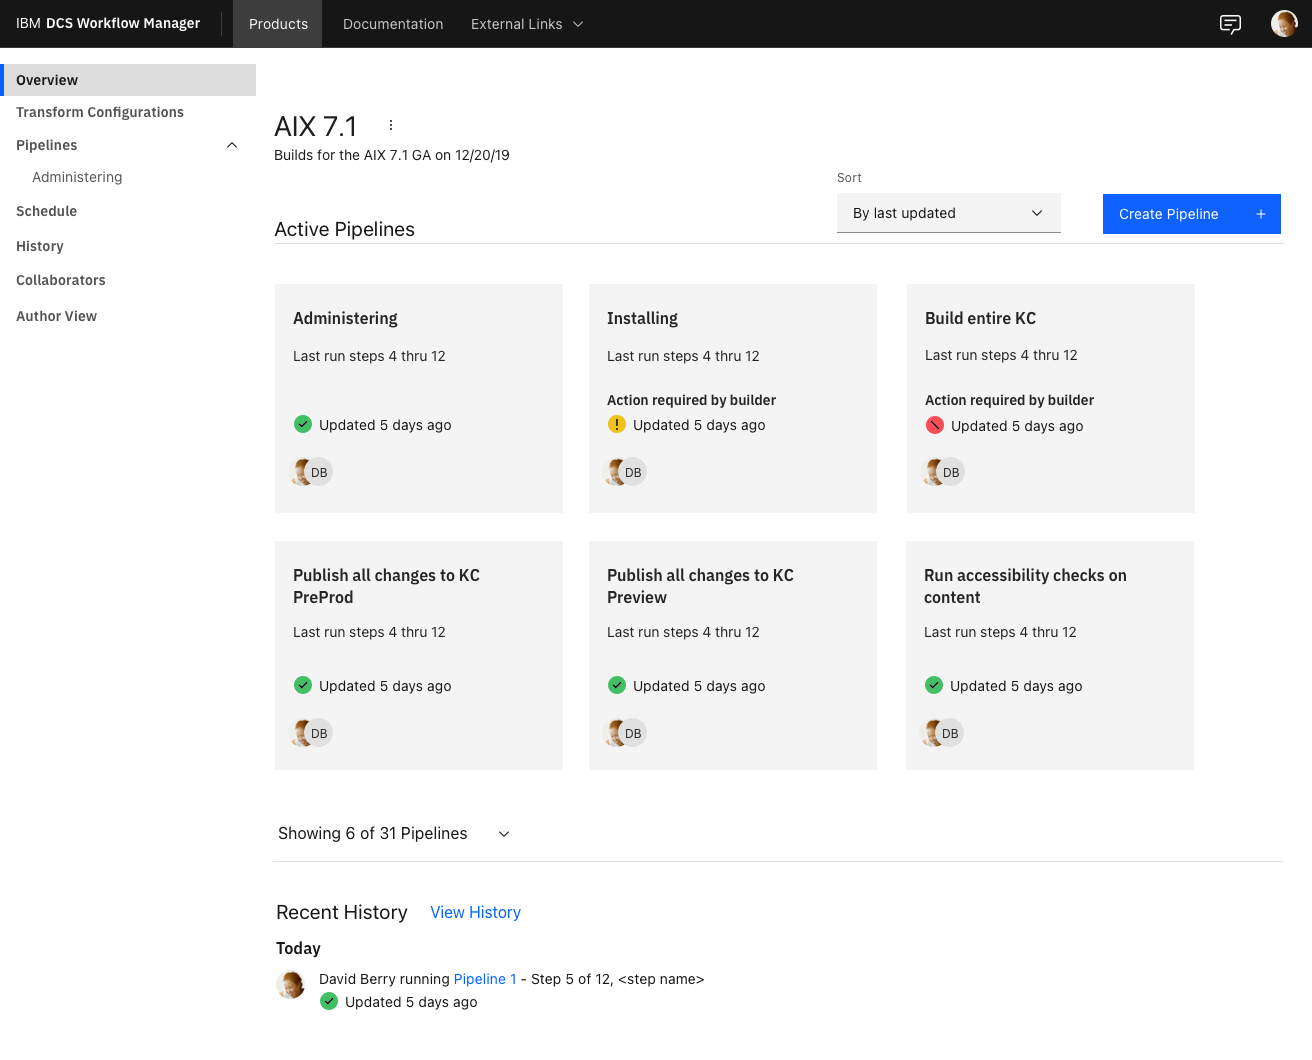This screenshot has width=1312, height=1060.
Task: Click David Berry's avatar in Recent History
Action: tap(290, 985)
